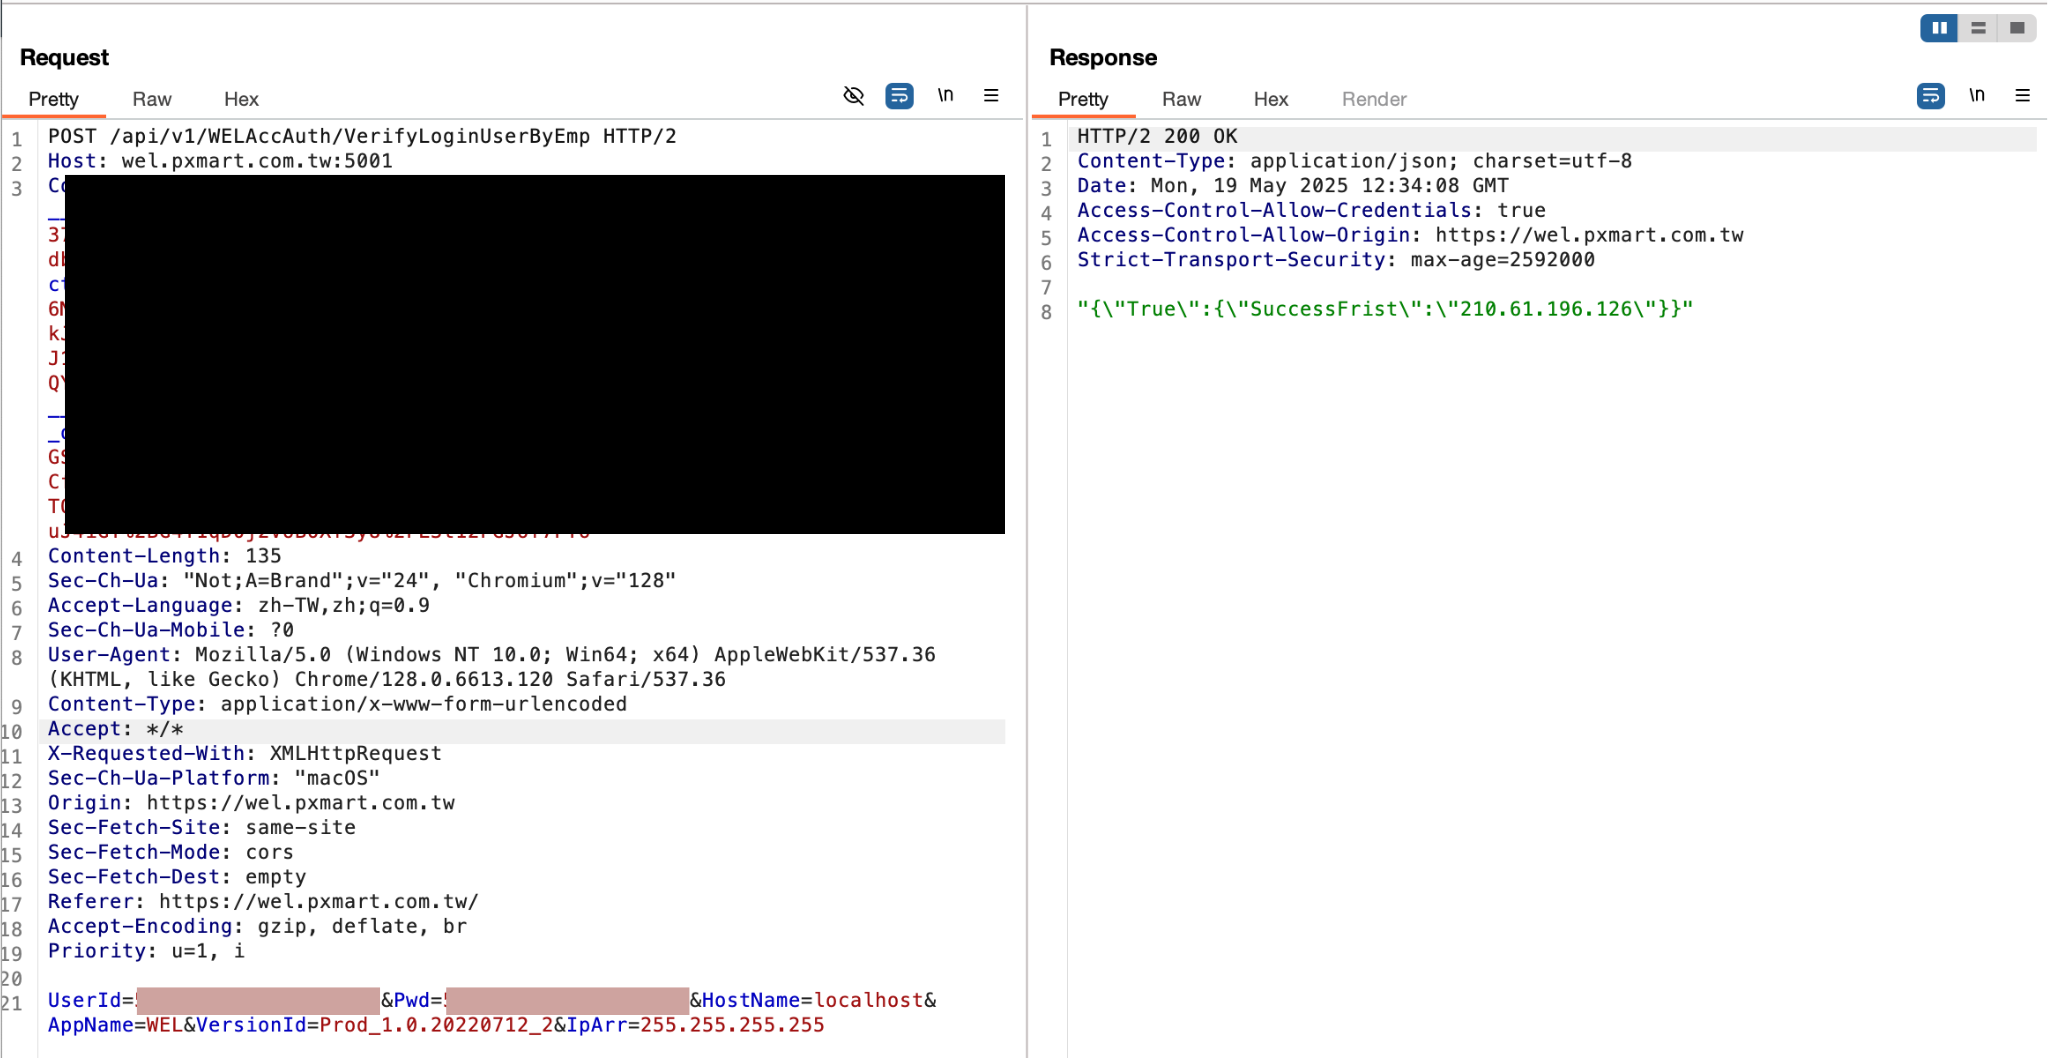The width and height of the screenshot is (2048, 1058).
Task: Click the Sec-Ch-Ua-Mobile header line
Action: (x=171, y=630)
